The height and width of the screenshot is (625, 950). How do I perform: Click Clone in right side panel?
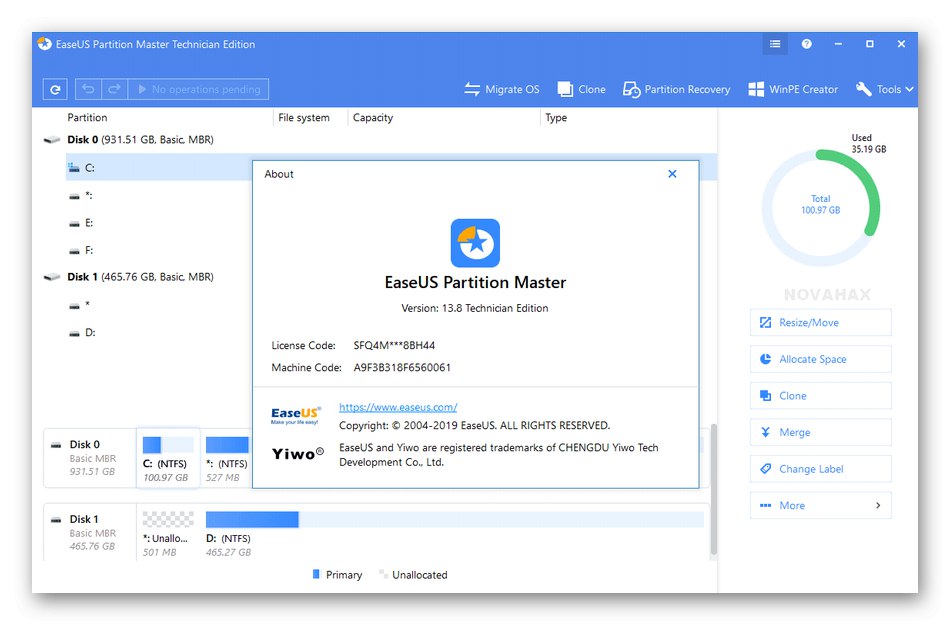click(x=820, y=395)
